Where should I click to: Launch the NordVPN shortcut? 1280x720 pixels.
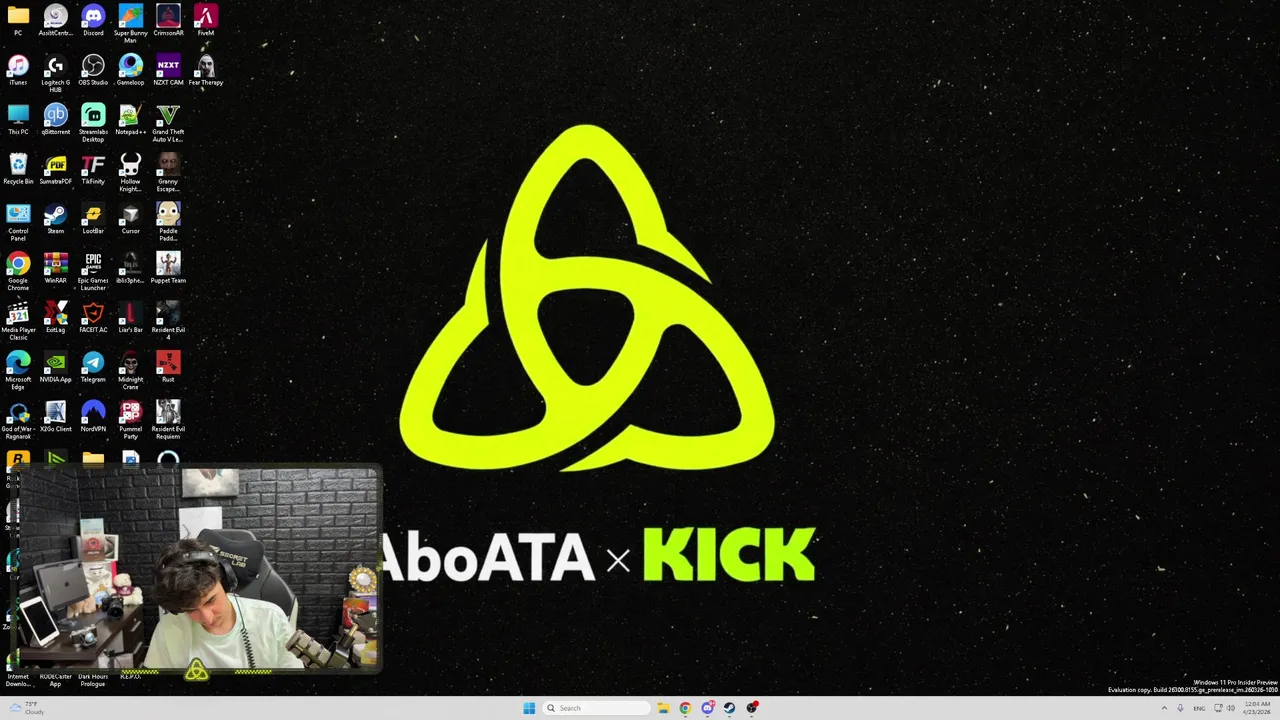(x=93, y=416)
